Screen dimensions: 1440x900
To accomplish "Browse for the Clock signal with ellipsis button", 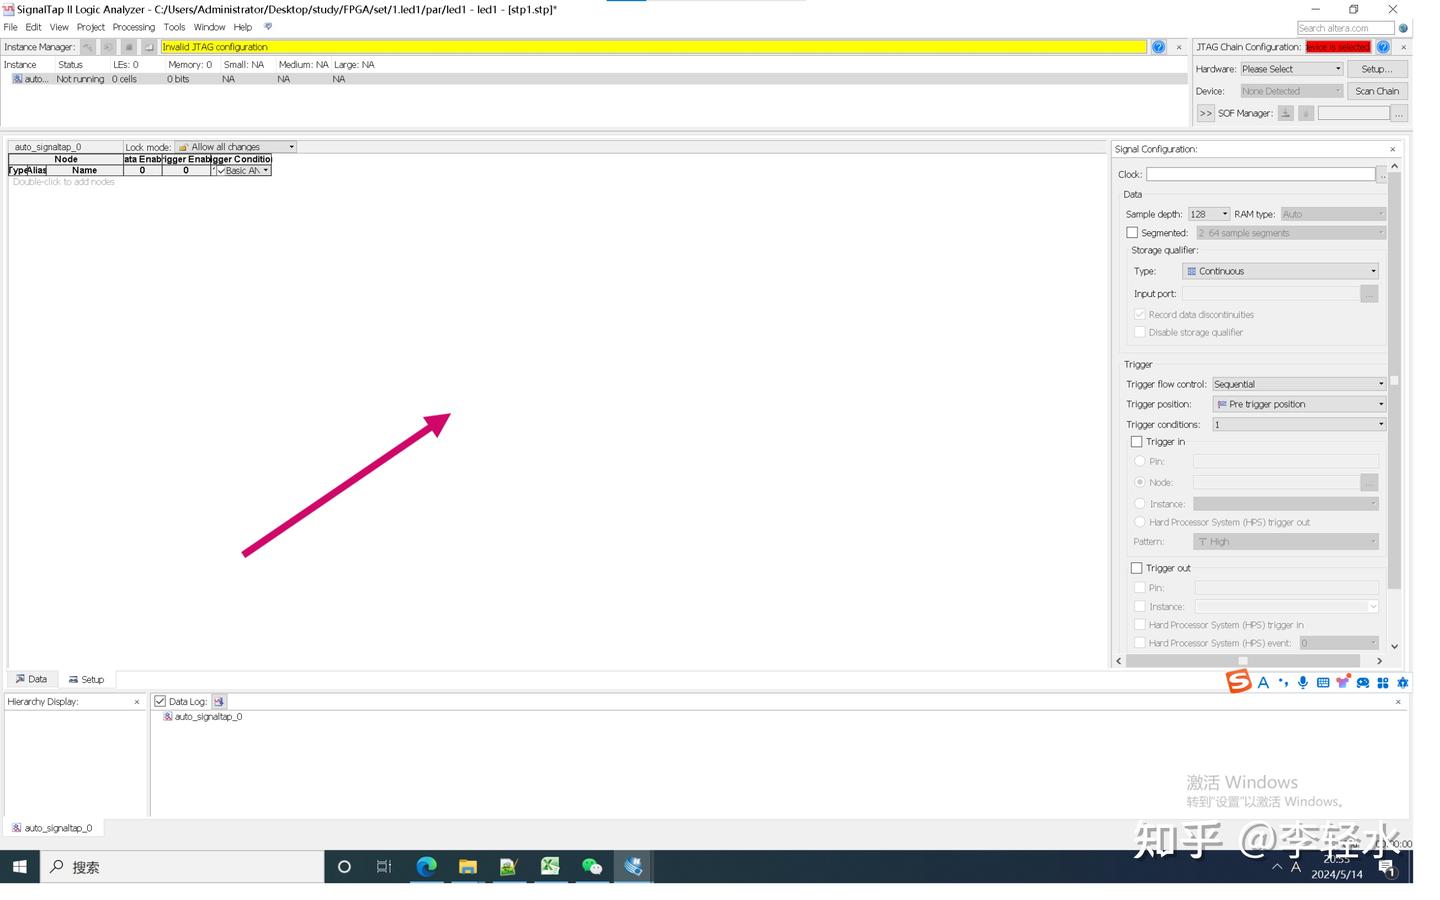I will (x=1383, y=175).
